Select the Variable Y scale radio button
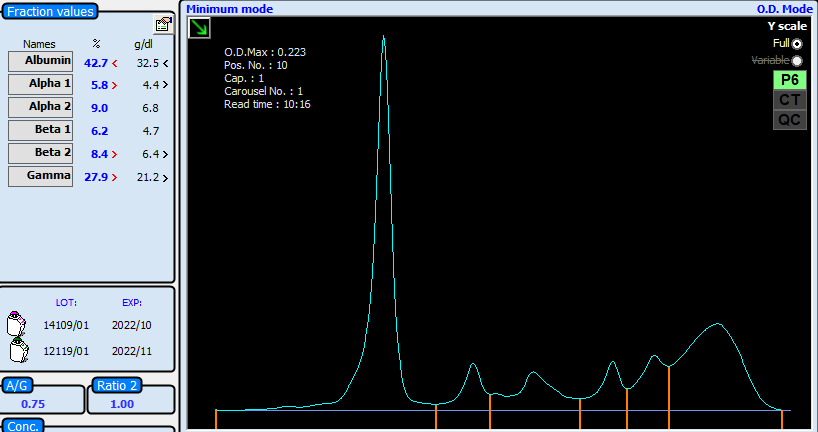Screen dimensions: 818x432 796,60
